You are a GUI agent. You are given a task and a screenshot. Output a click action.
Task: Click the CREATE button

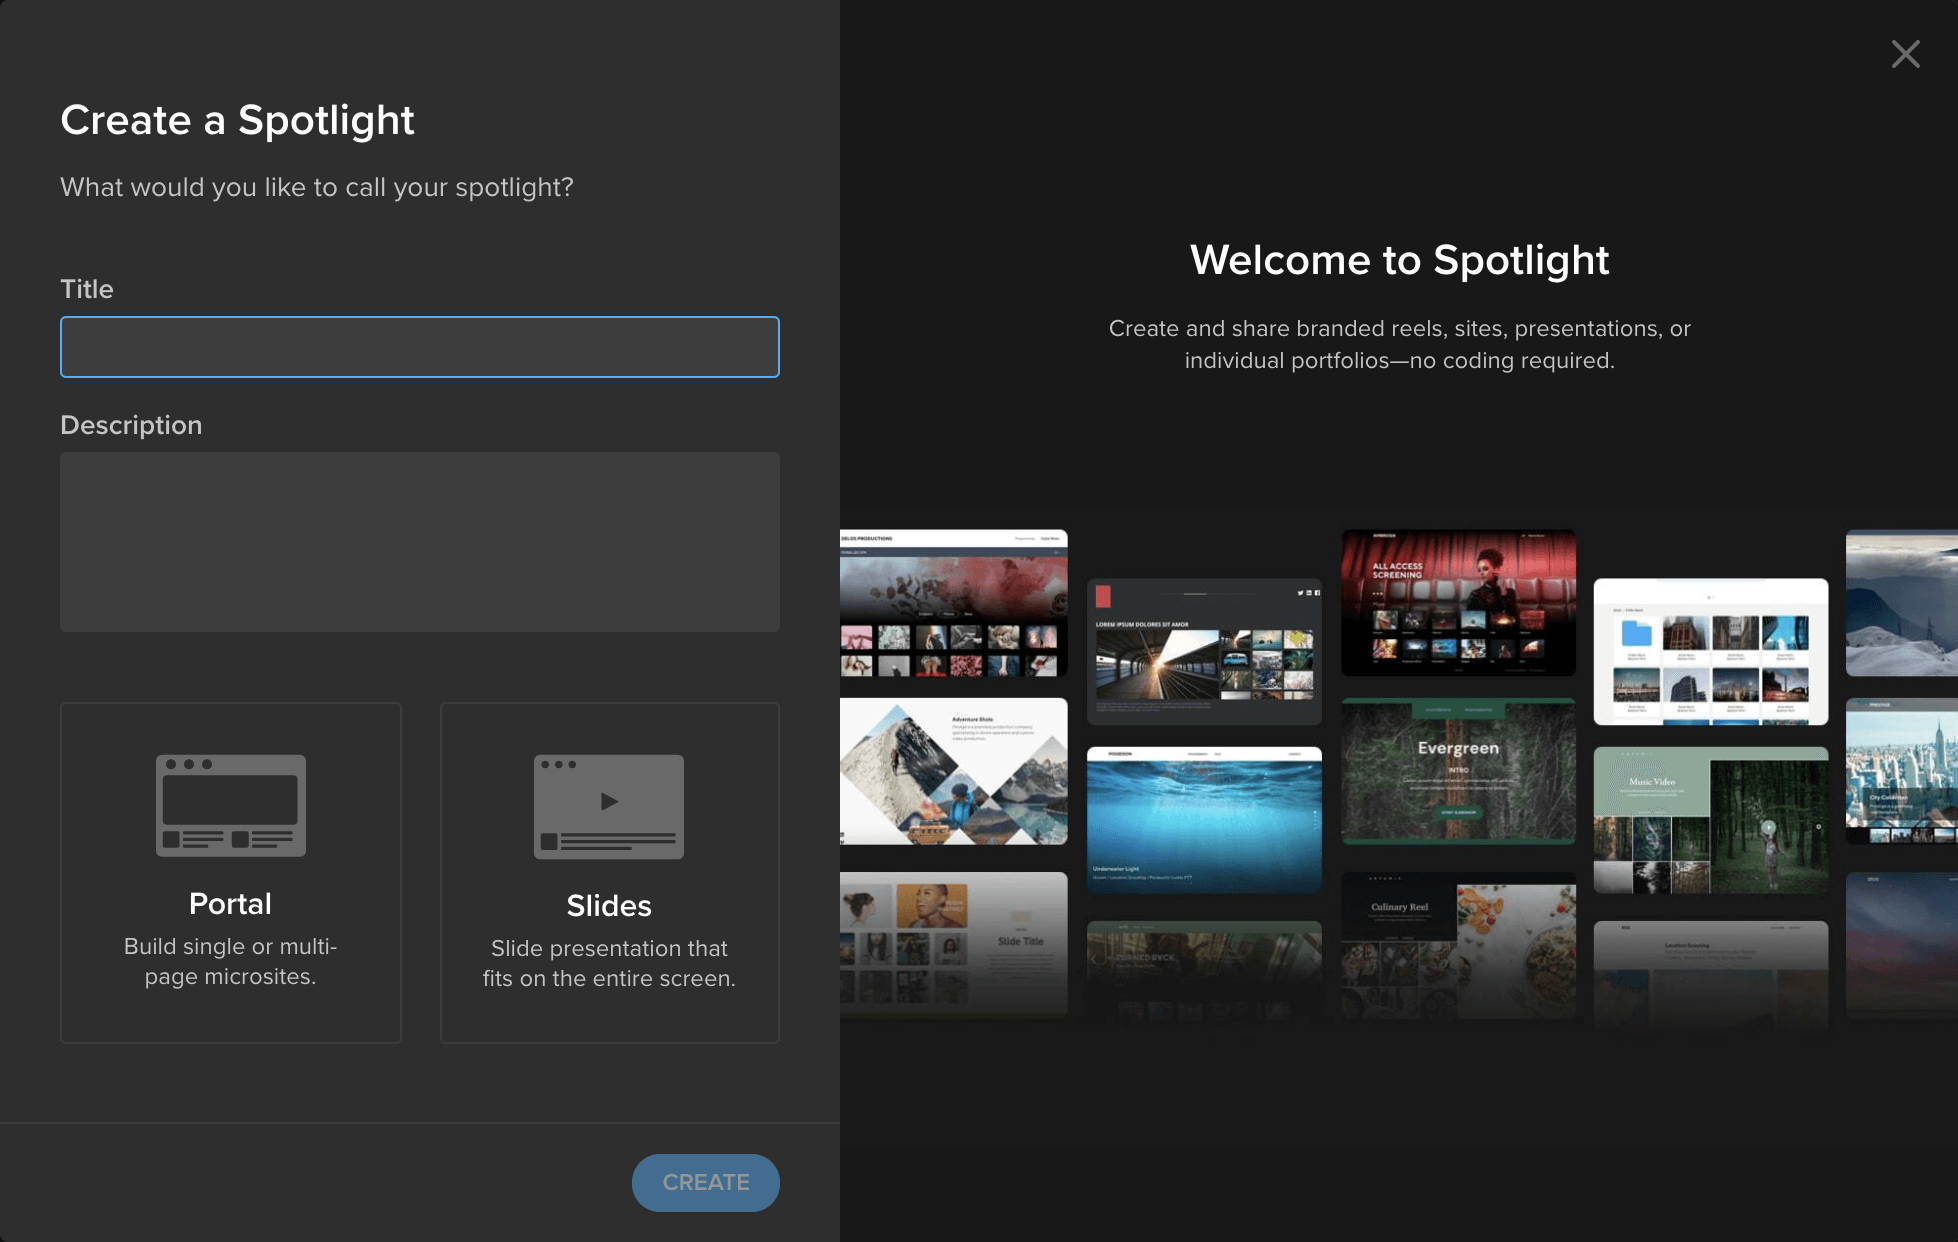point(705,1182)
